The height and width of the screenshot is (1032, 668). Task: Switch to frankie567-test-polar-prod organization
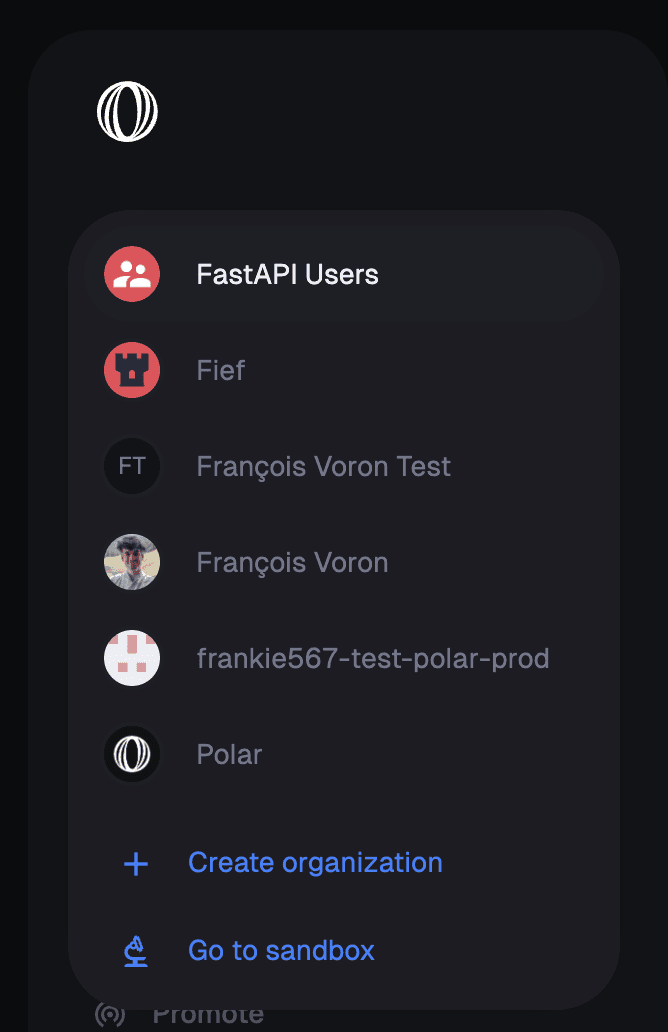[344, 658]
